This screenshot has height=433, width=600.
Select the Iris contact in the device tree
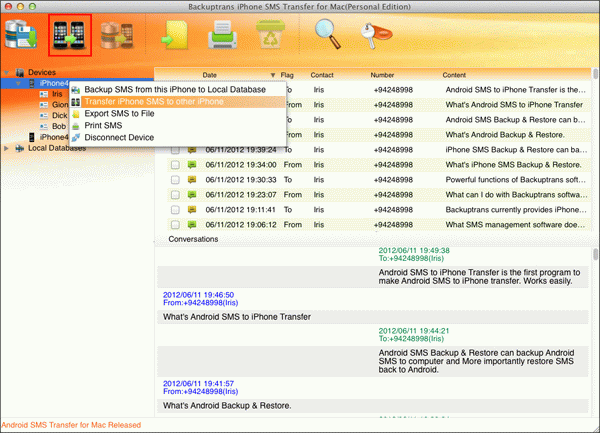(57, 94)
